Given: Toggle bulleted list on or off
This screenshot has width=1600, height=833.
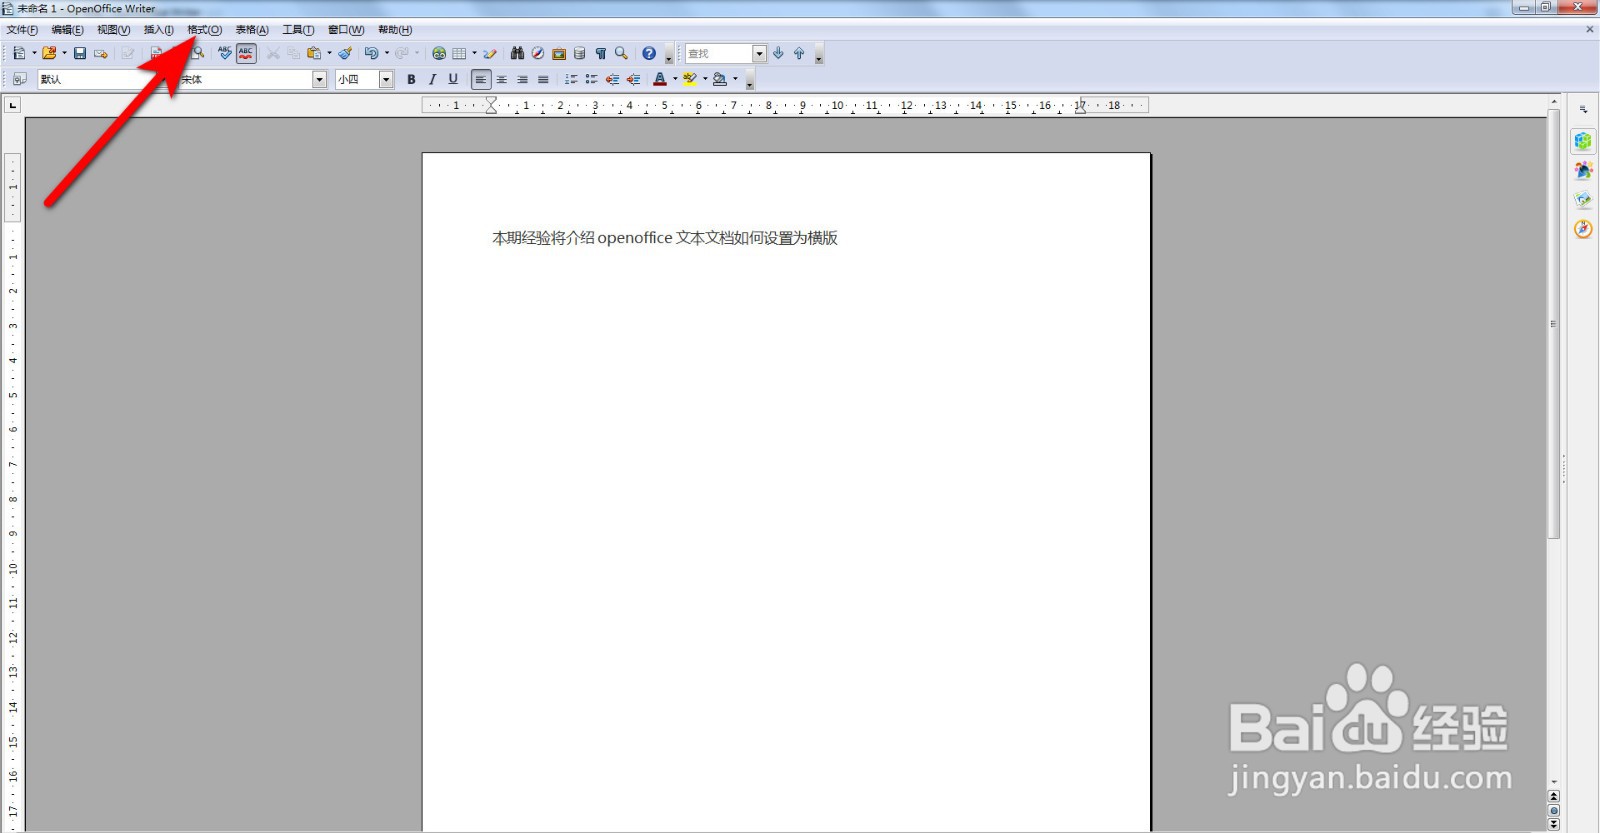Looking at the screenshot, I should pos(592,79).
